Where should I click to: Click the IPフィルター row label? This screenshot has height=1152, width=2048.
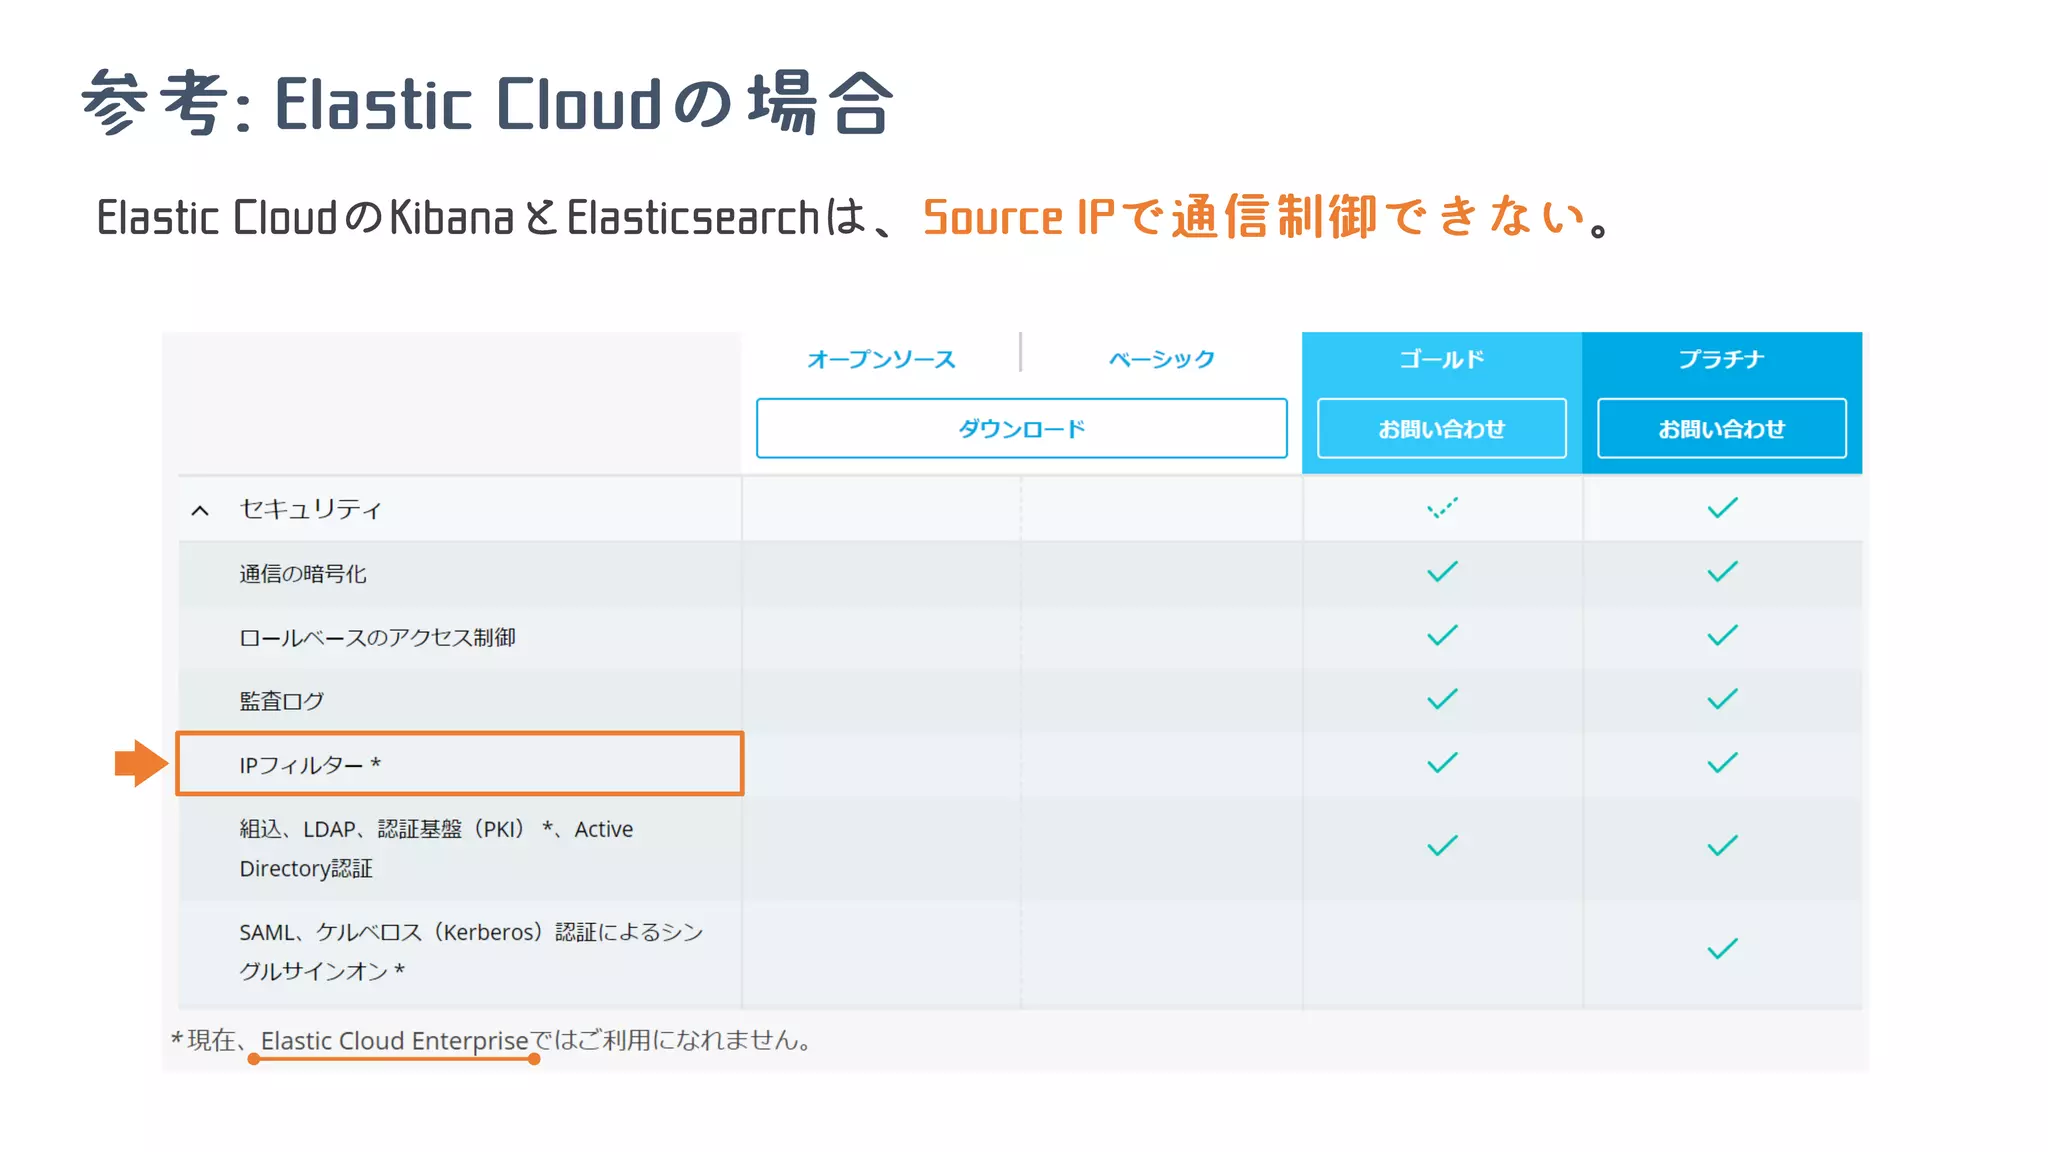[x=309, y=765]
